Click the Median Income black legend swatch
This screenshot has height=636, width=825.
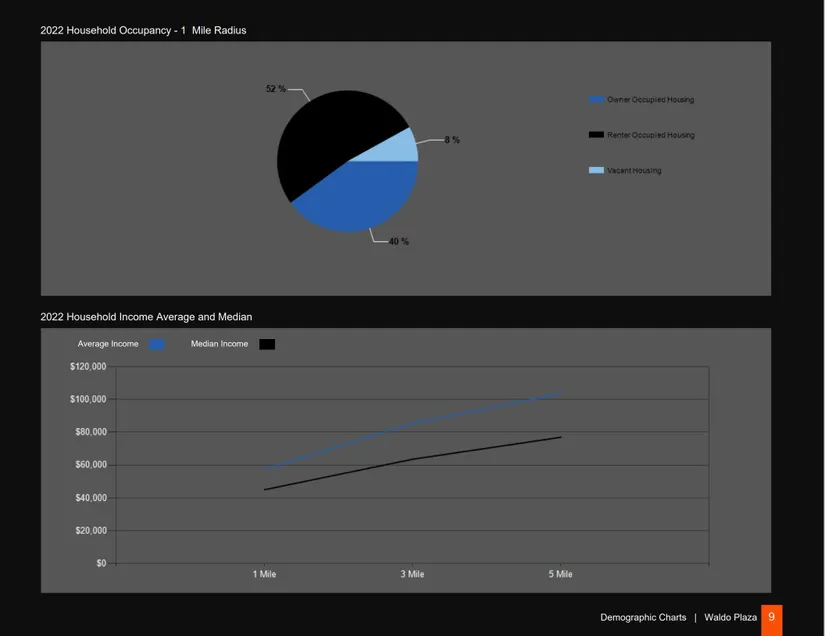tap(267, 344)
